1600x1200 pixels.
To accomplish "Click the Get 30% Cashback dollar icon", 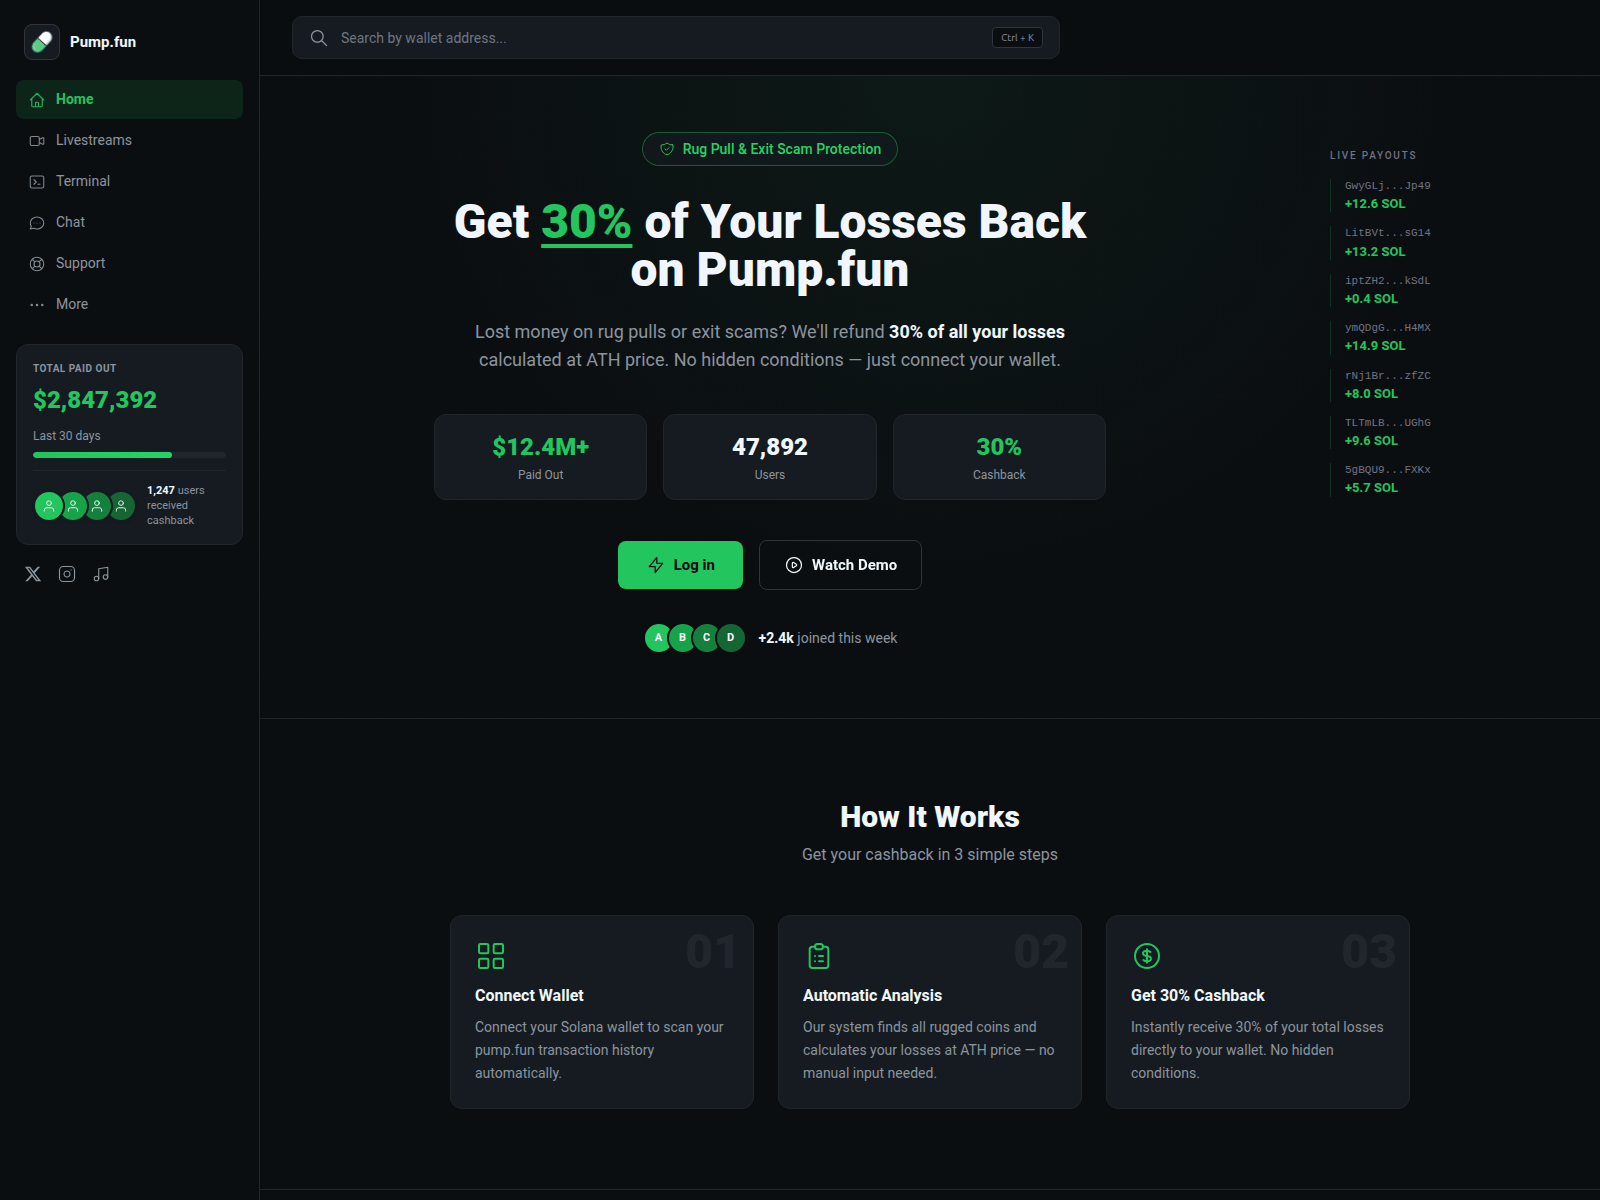I will tap(1147, 956).
